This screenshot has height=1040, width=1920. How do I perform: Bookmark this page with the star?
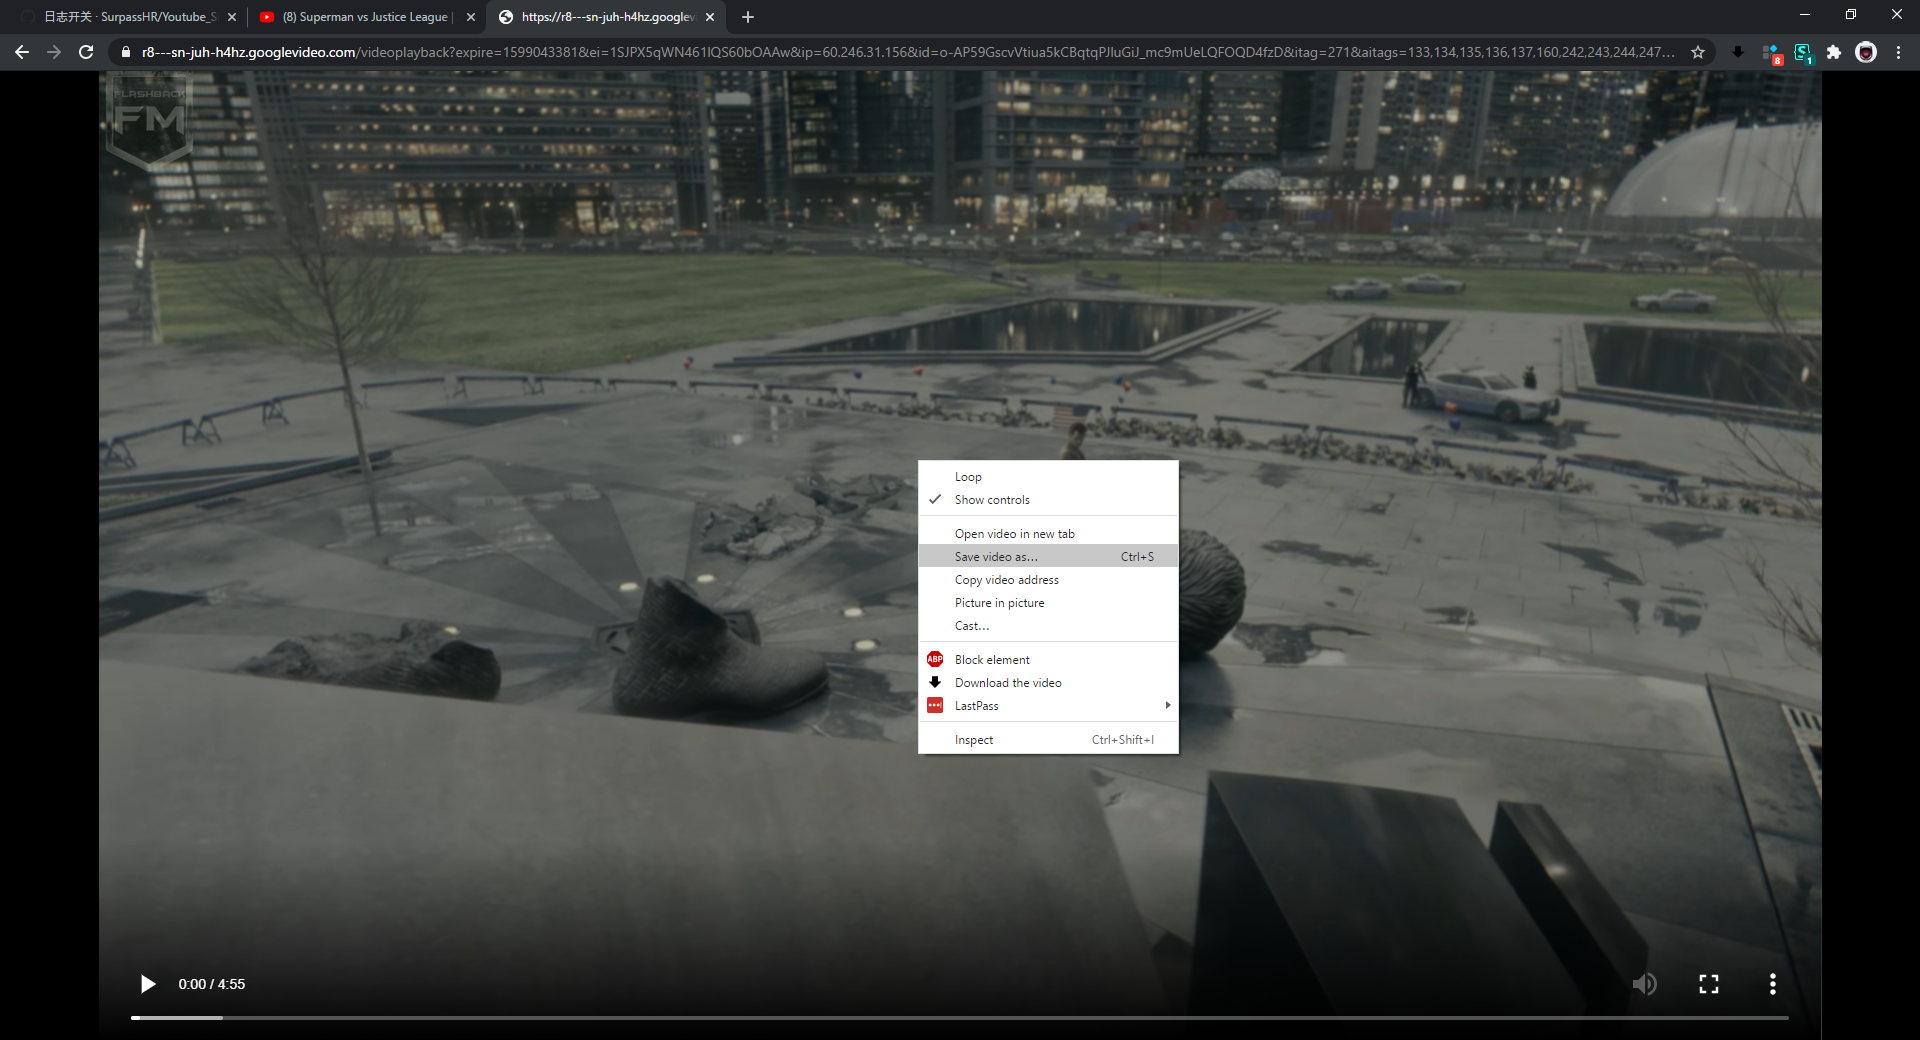[1698, 52]
